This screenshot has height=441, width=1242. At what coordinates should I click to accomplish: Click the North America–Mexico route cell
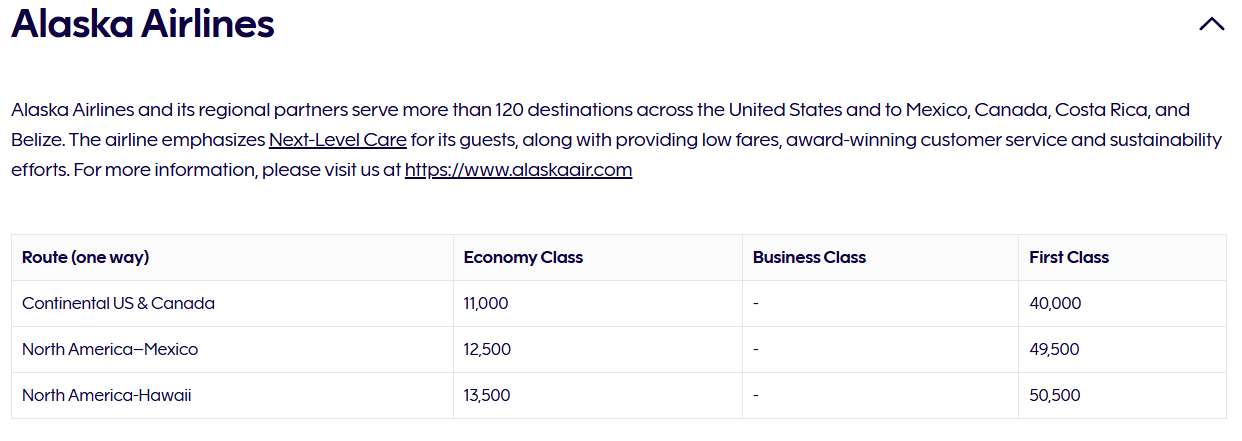tap(232, 349)
